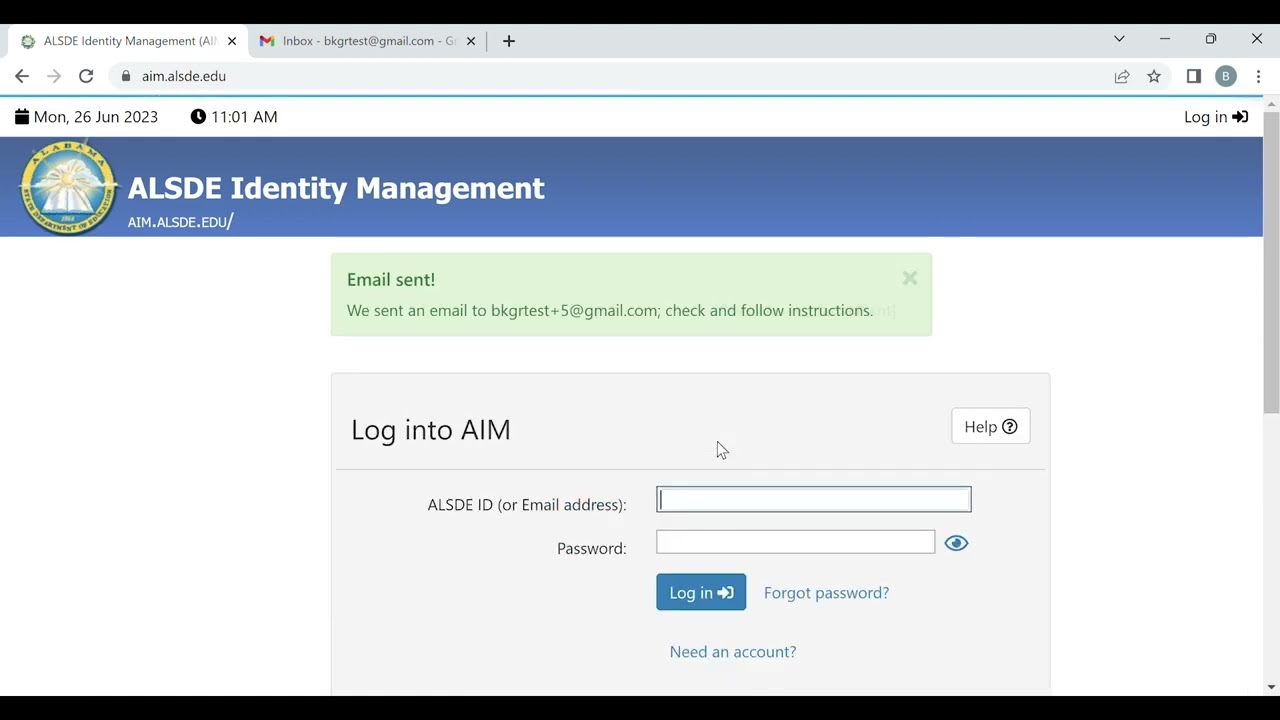Open a new browser tab
The height and width of the screenshot is (720, 1280).
(509, 41)
